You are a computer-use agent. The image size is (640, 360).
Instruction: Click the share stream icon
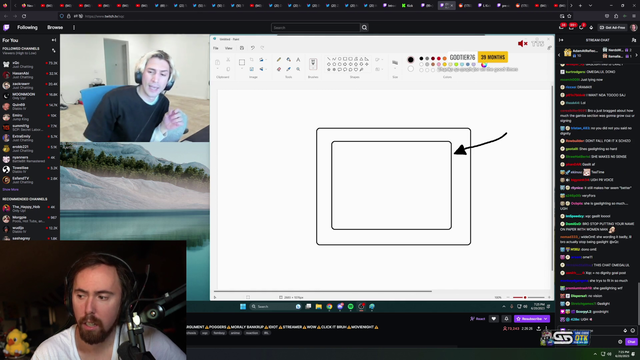(539, 328)
